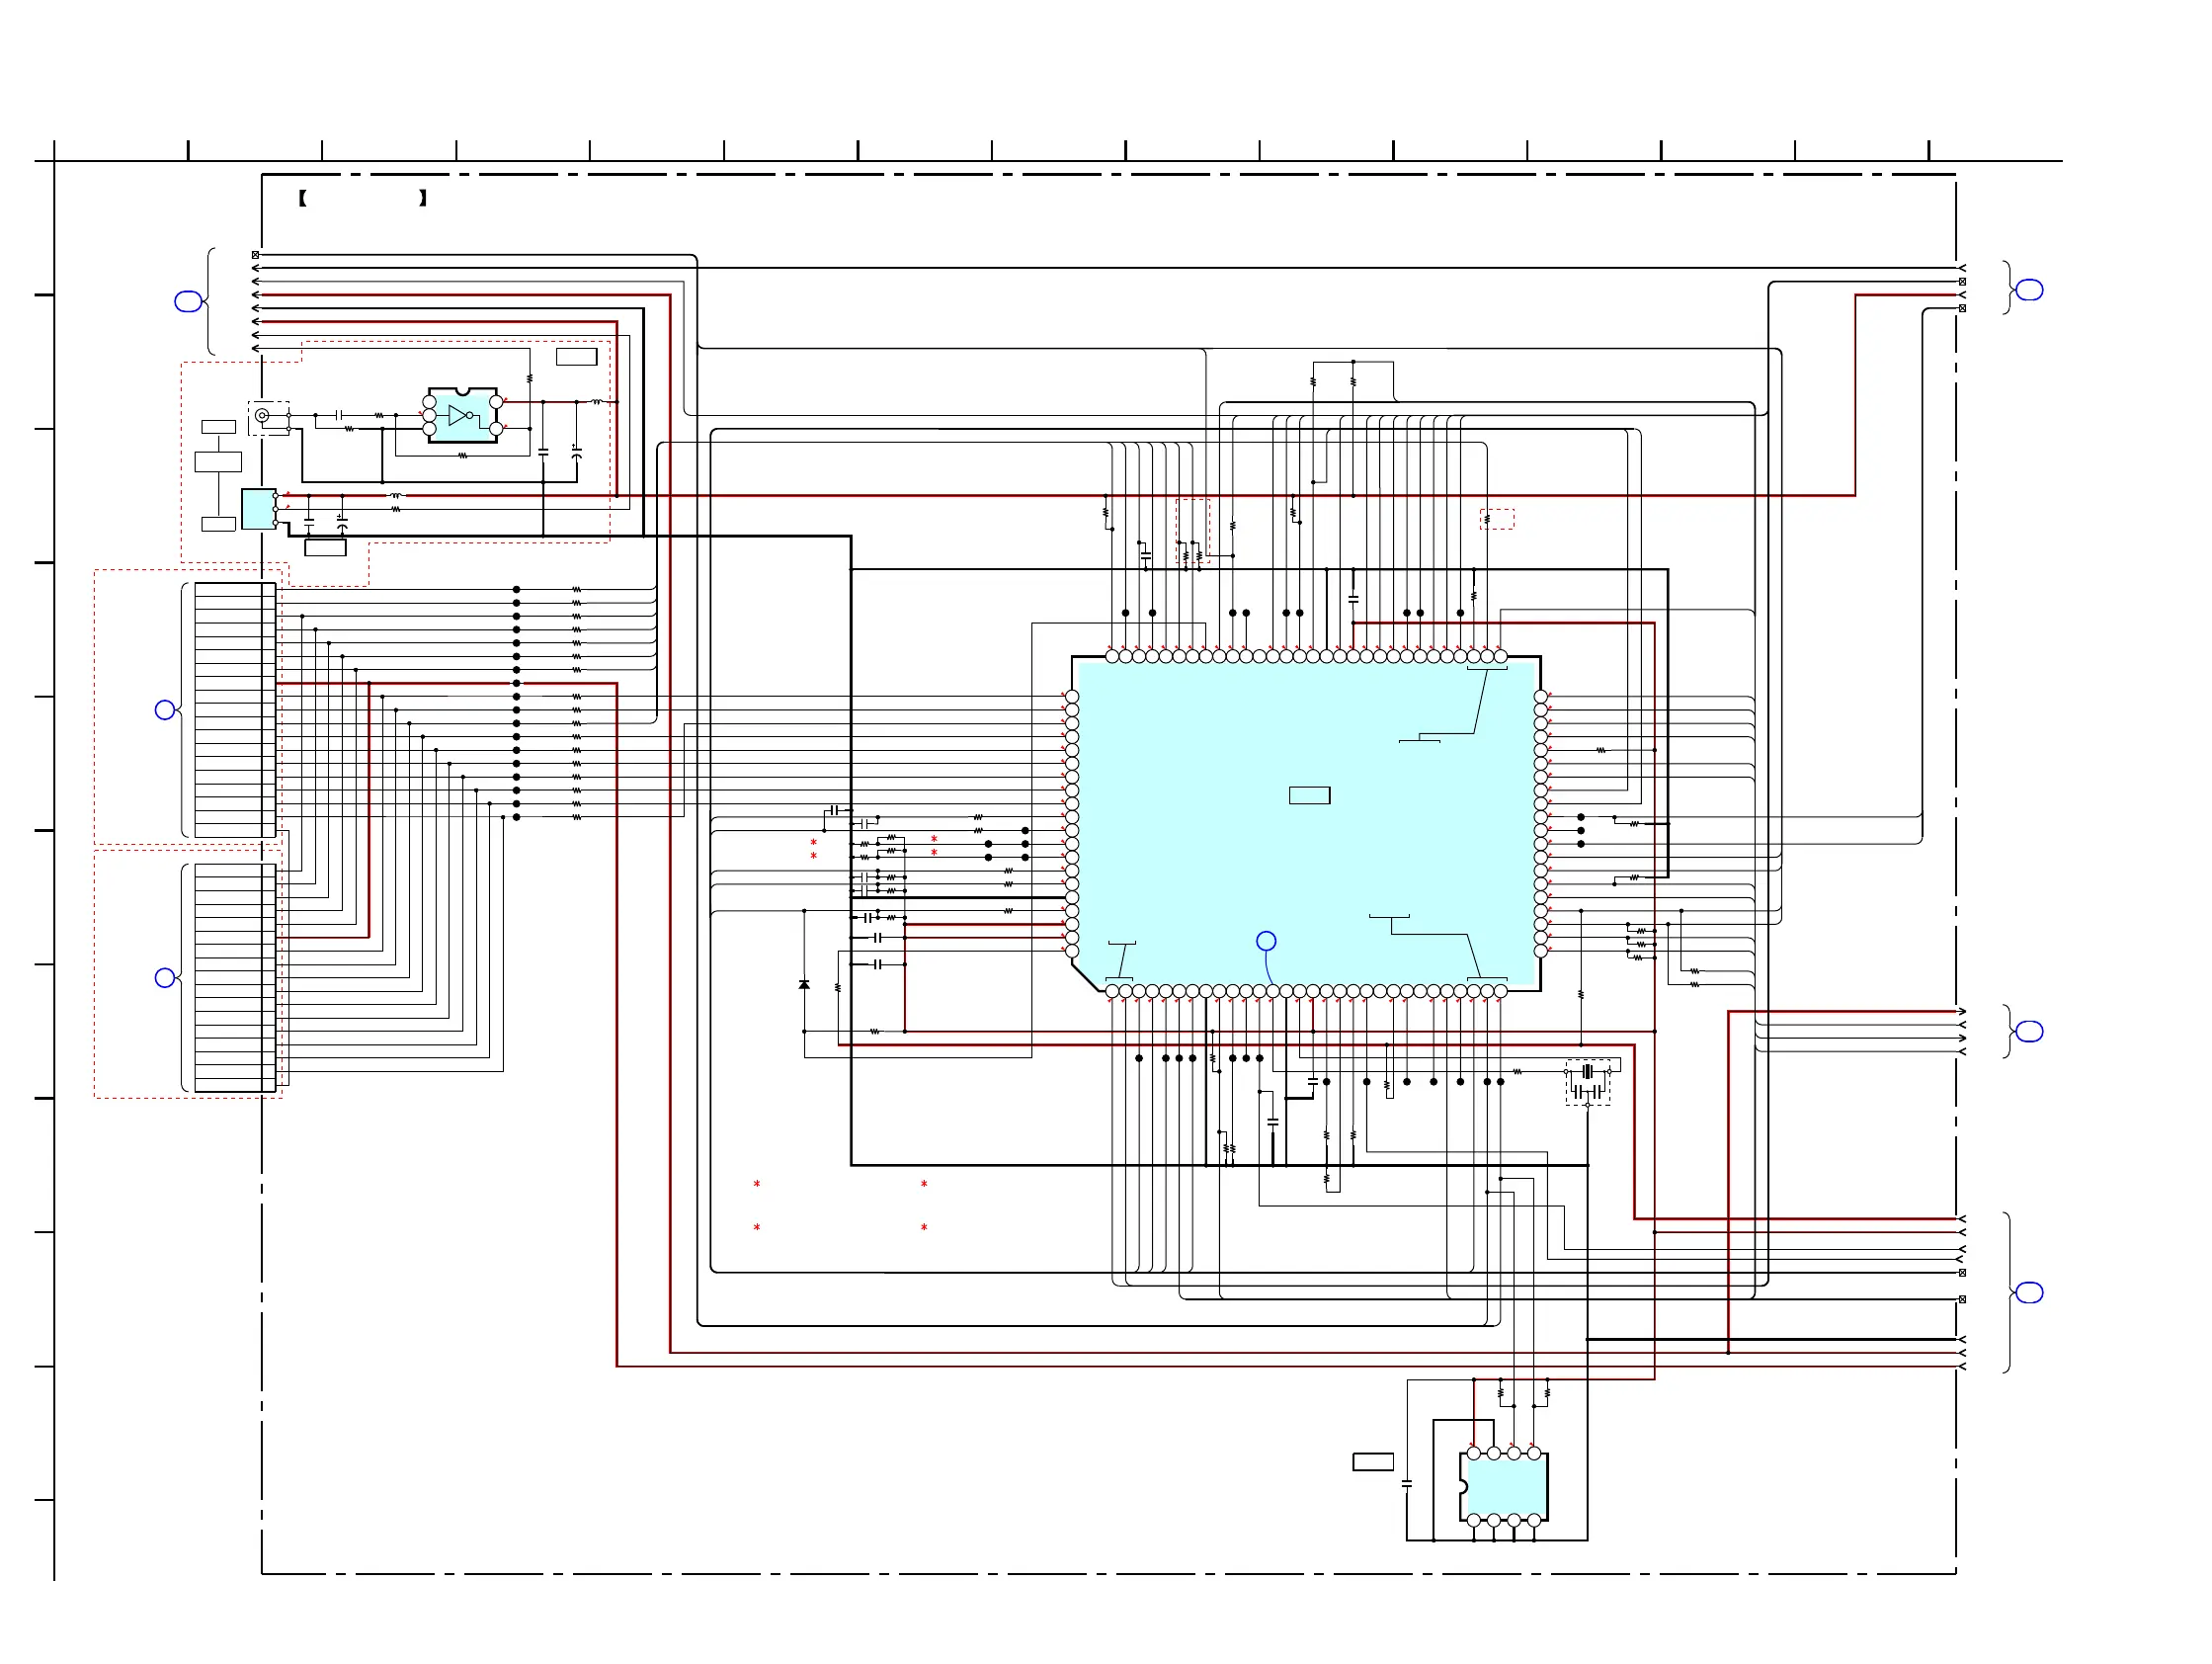Click the small red dashed box right of top pins
This screenshot has width=2212, height=1664.
click(1498, 520)
